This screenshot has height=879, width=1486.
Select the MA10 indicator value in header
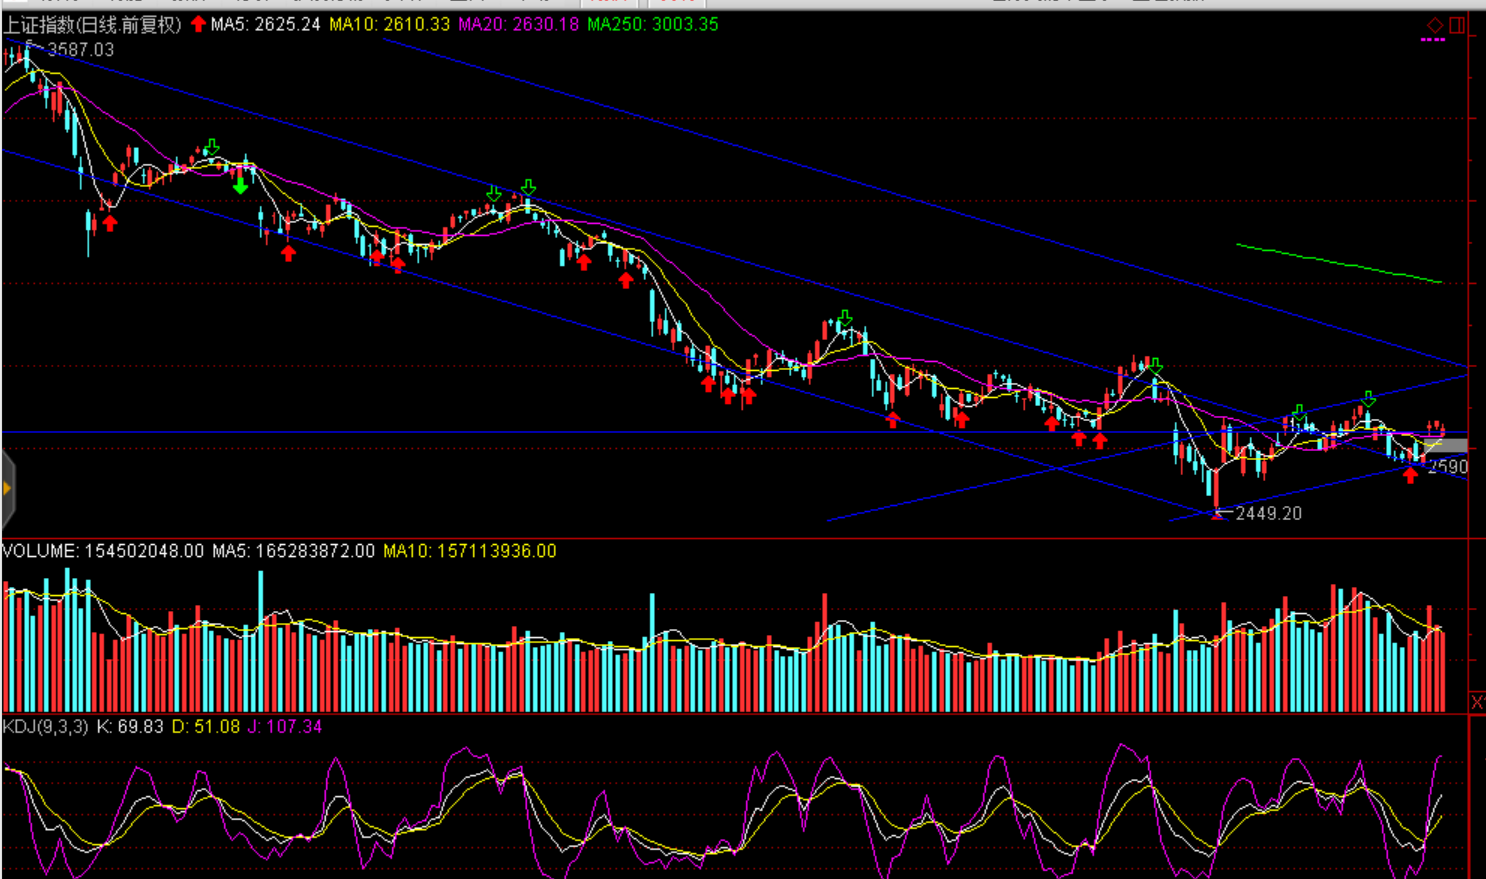pyautogui.click(x=389, y=24)
